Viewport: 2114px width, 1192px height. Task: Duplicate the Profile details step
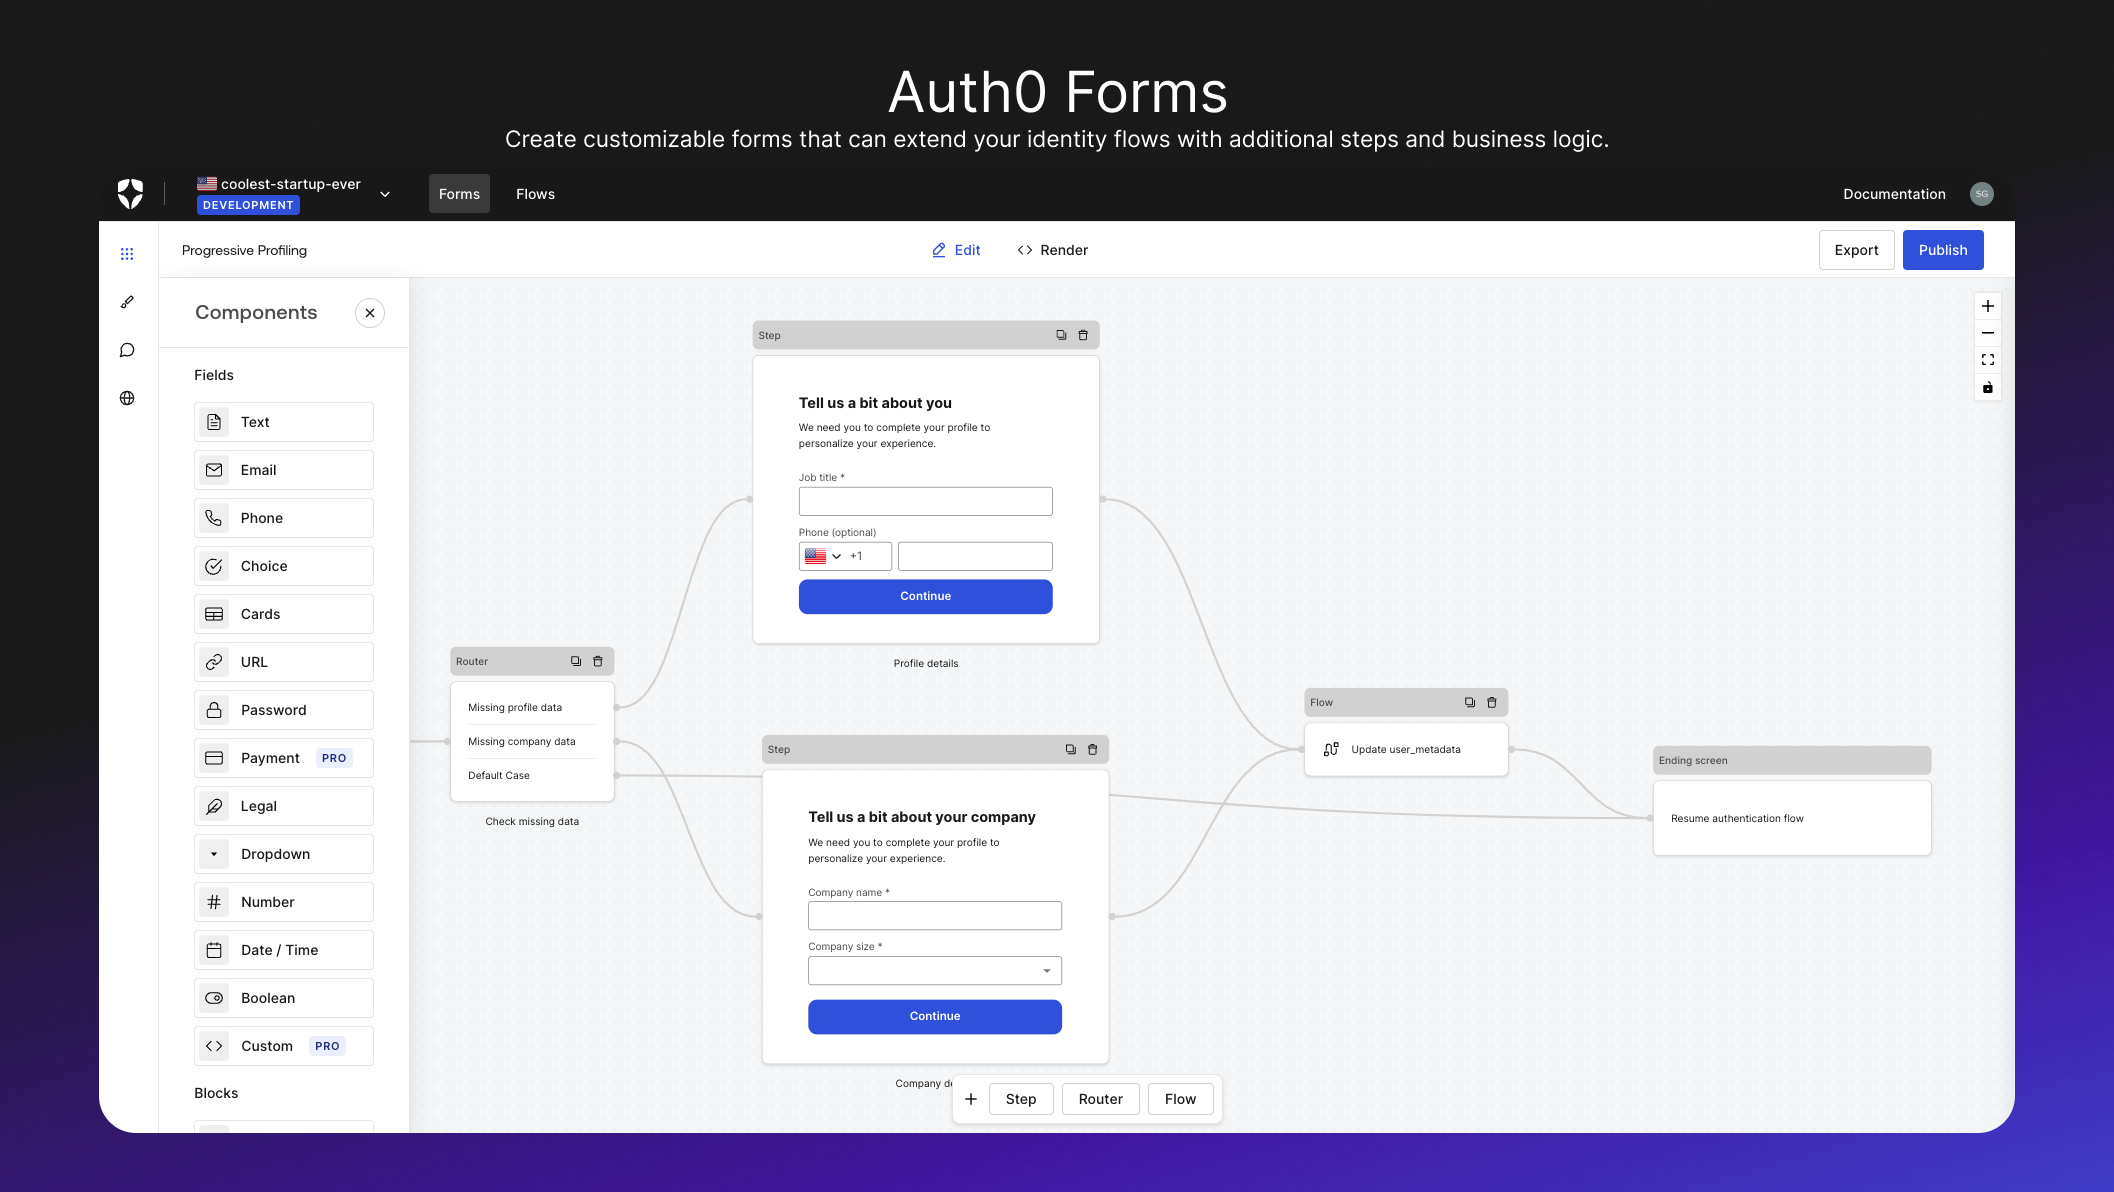[1061, 335]
